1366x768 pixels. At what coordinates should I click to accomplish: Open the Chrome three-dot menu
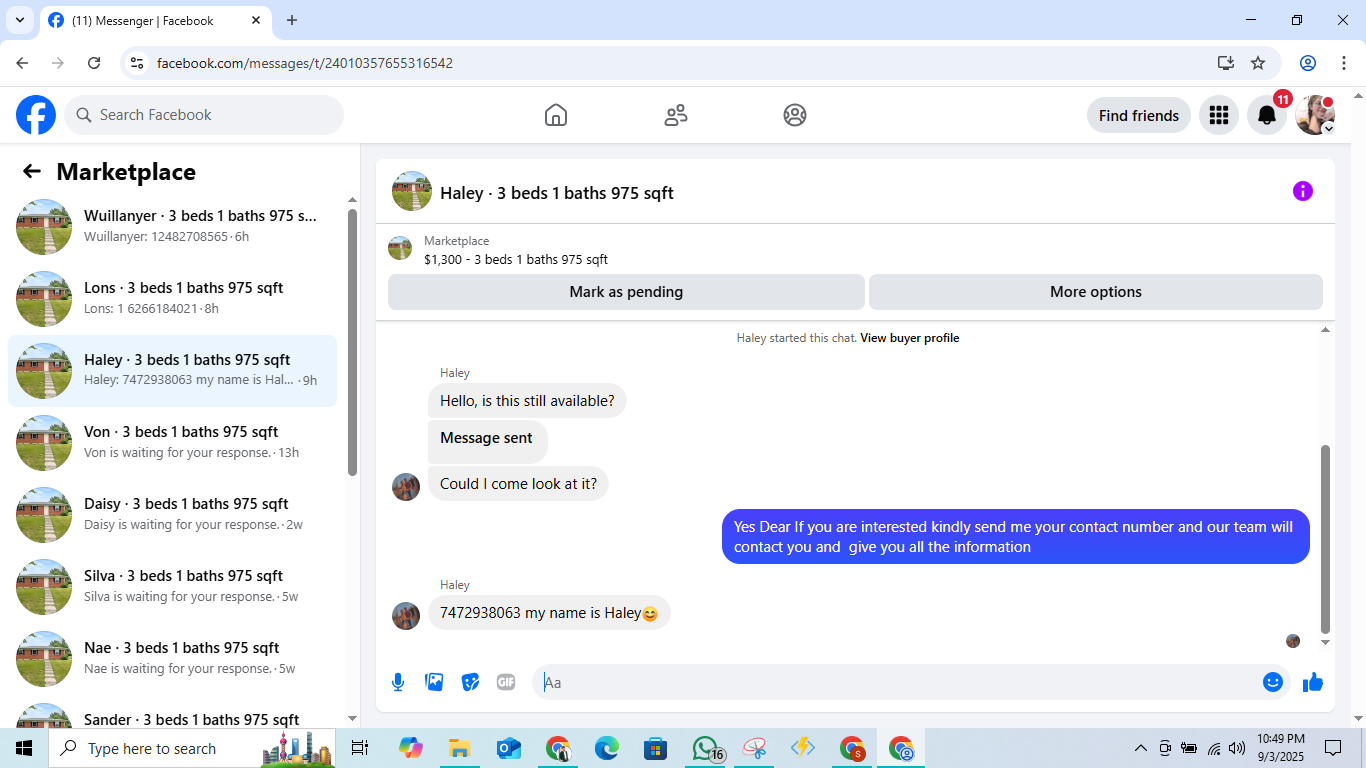tap(1344, 63)
